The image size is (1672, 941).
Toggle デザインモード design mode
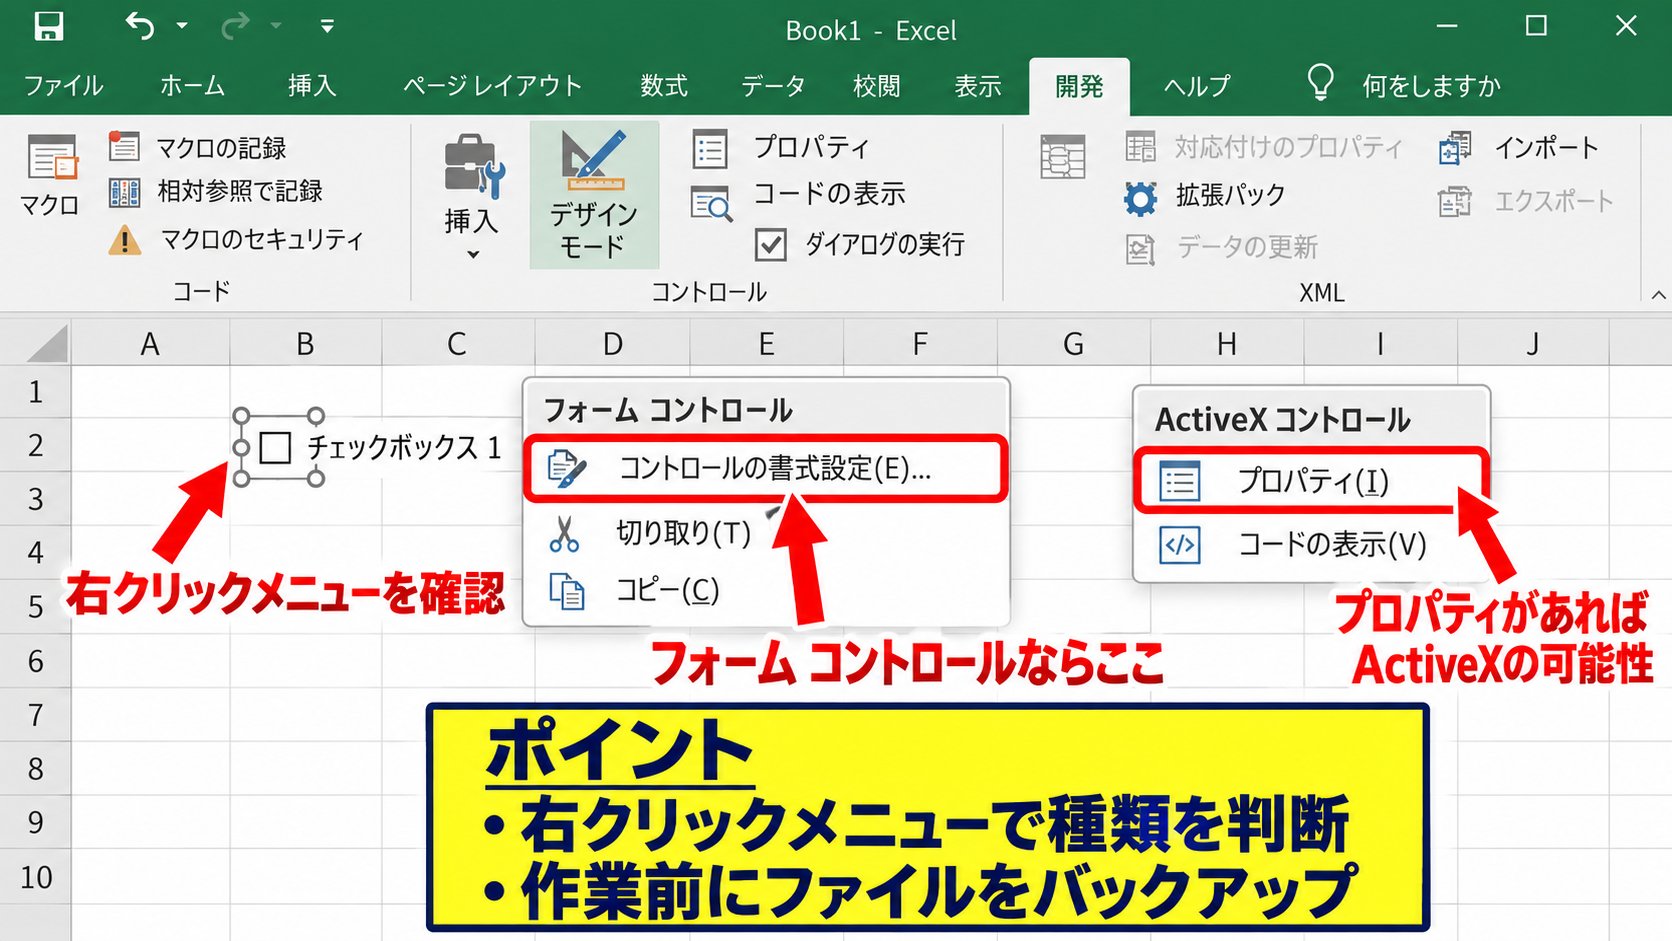pyautogui.click(x=594, y=195)
